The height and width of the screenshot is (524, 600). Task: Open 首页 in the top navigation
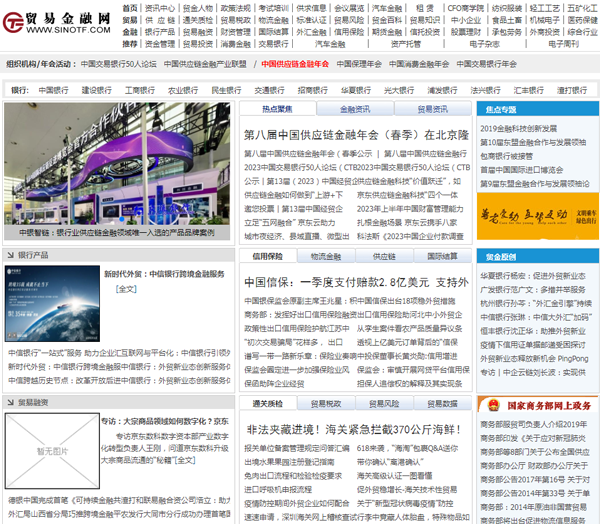pyautogui.click(x=130, y=8)
